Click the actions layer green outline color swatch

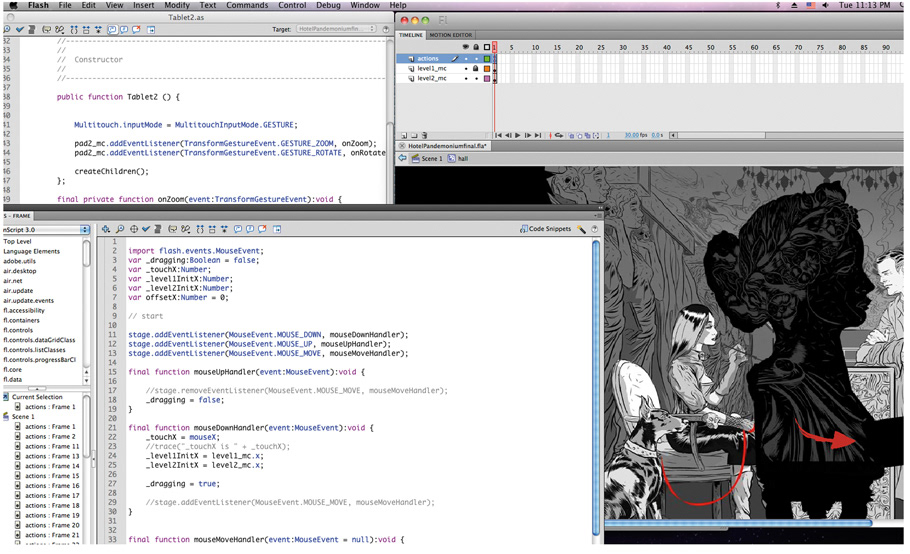[487, 59]
